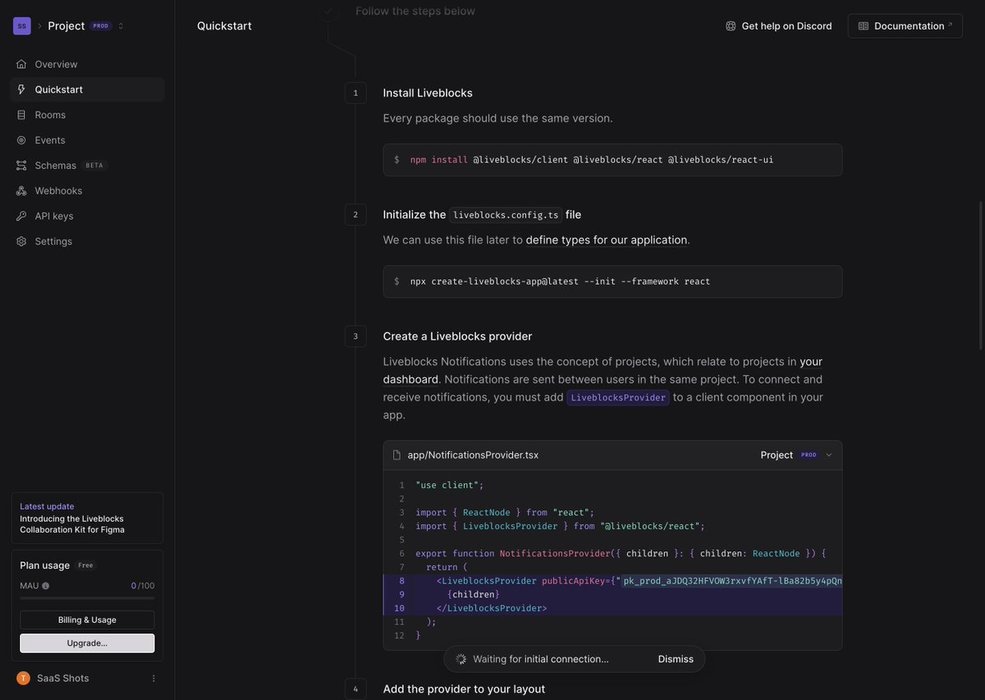Click the BETA badge next to Schemas
The height and width of the screenshot is (700, 985).
(94, 165)
